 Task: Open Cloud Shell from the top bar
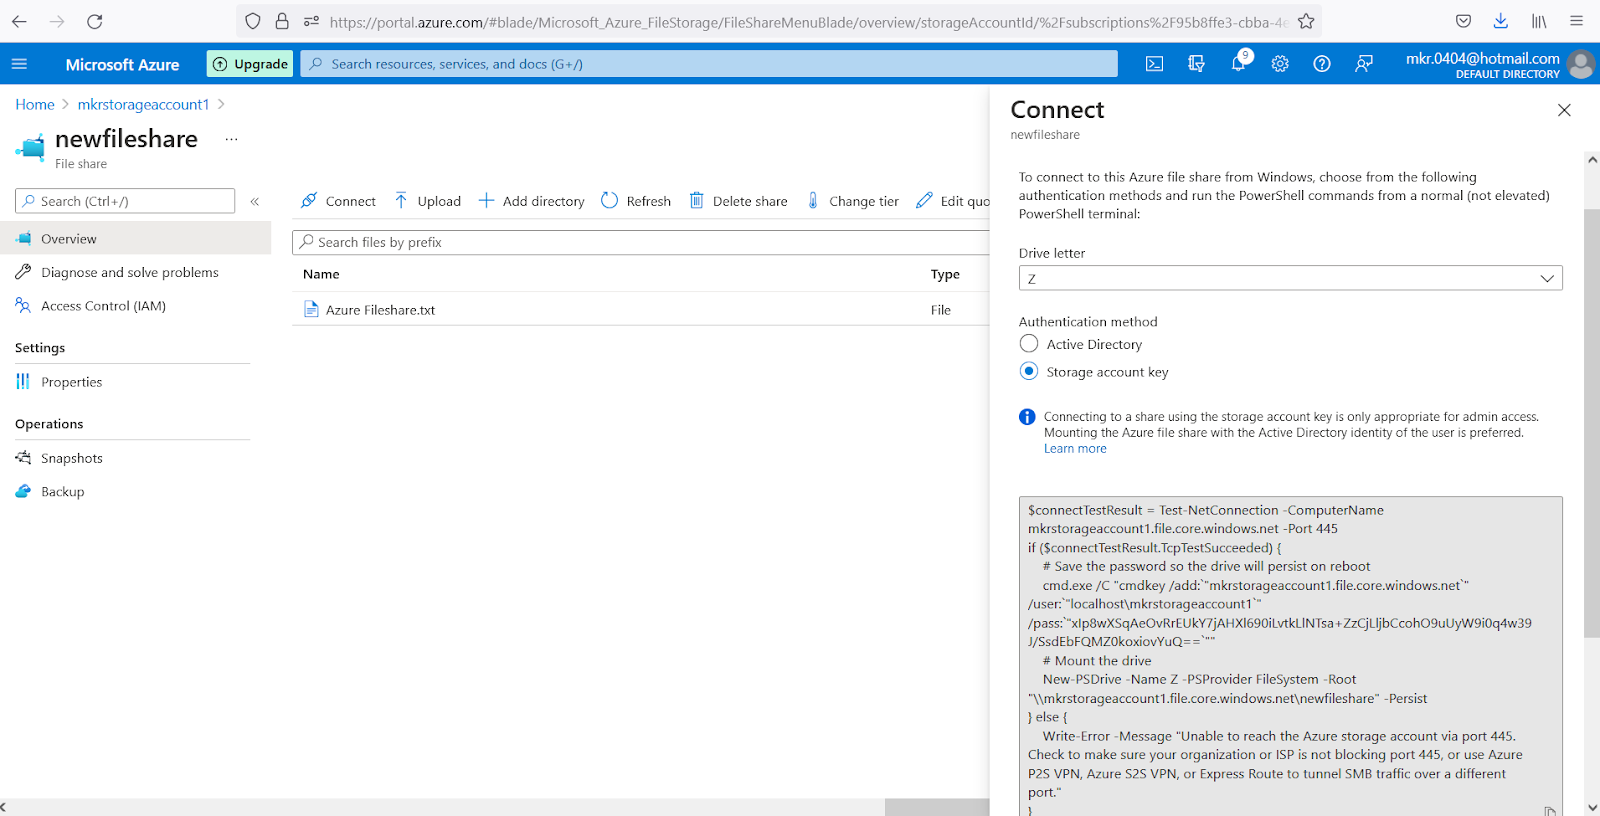1154,64
